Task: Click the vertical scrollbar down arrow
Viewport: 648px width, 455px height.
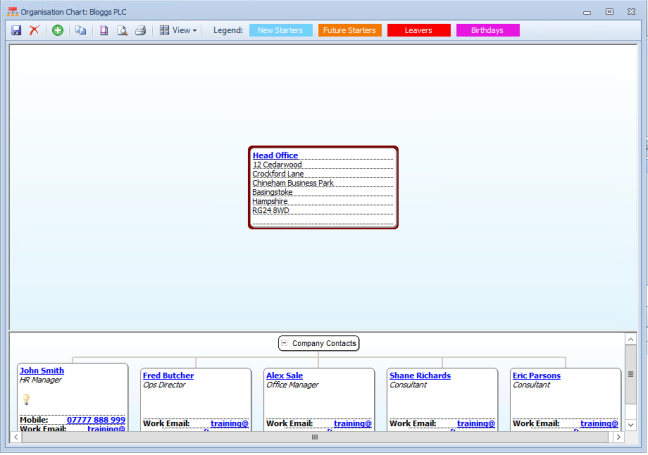Action: 630,425
